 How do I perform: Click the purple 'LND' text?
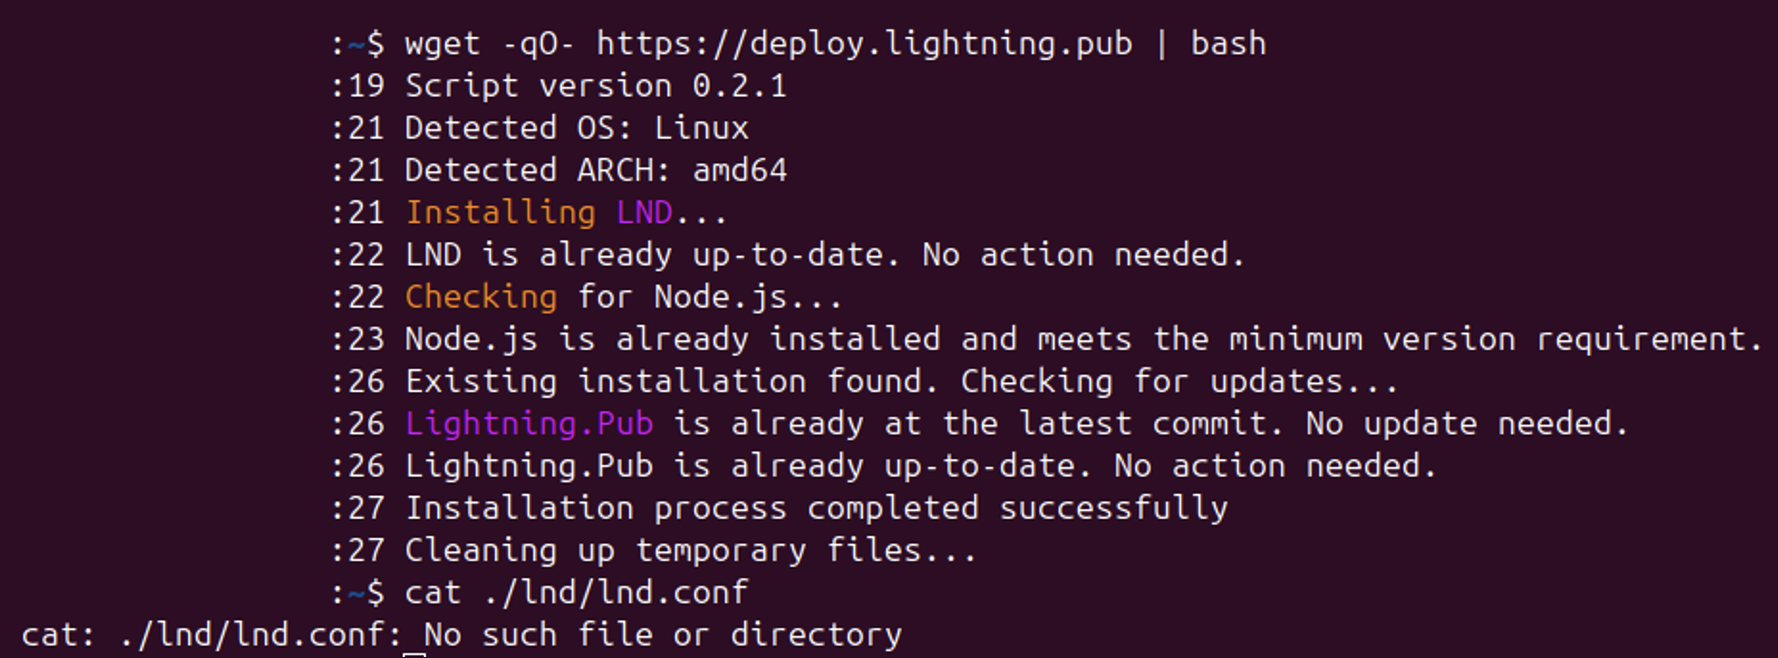[x=644, y=212]
